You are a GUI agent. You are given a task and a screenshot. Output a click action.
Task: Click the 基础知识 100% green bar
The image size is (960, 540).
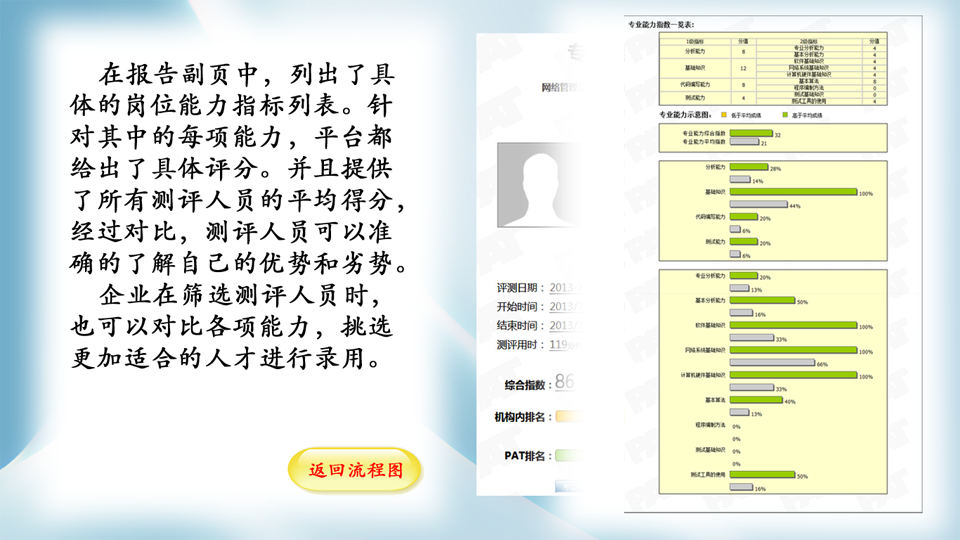793,192
